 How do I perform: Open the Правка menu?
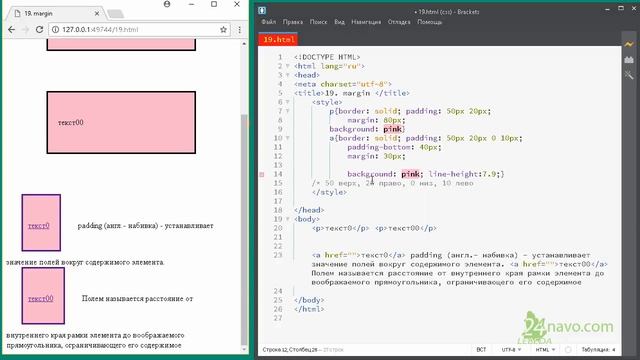click(x=293, y=22)
